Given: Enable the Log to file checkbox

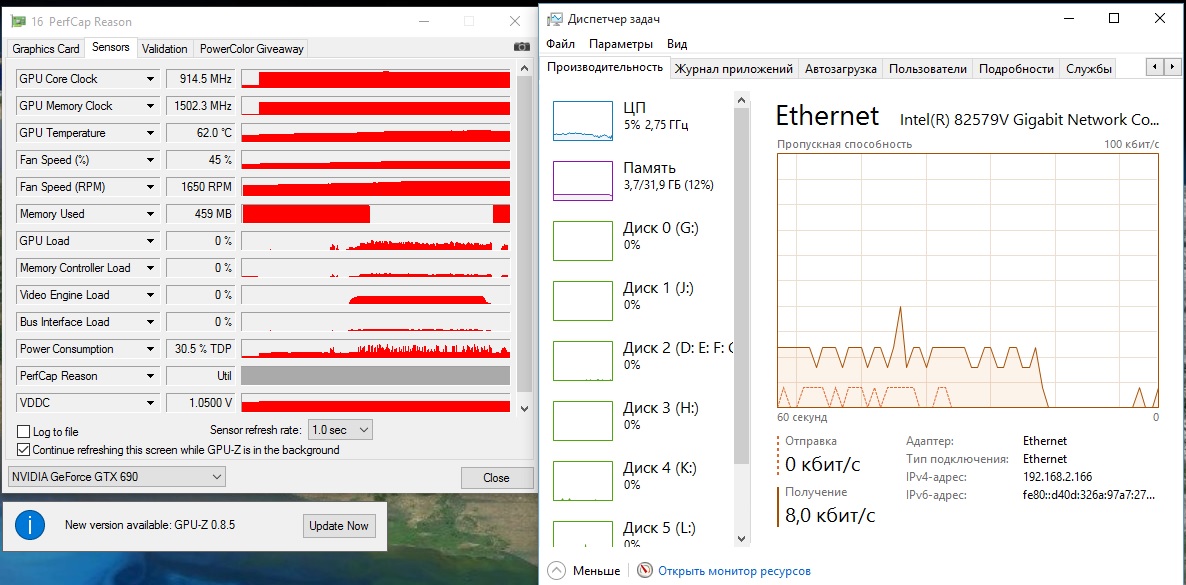Looking at the screenshot, I should pos(24,432).
